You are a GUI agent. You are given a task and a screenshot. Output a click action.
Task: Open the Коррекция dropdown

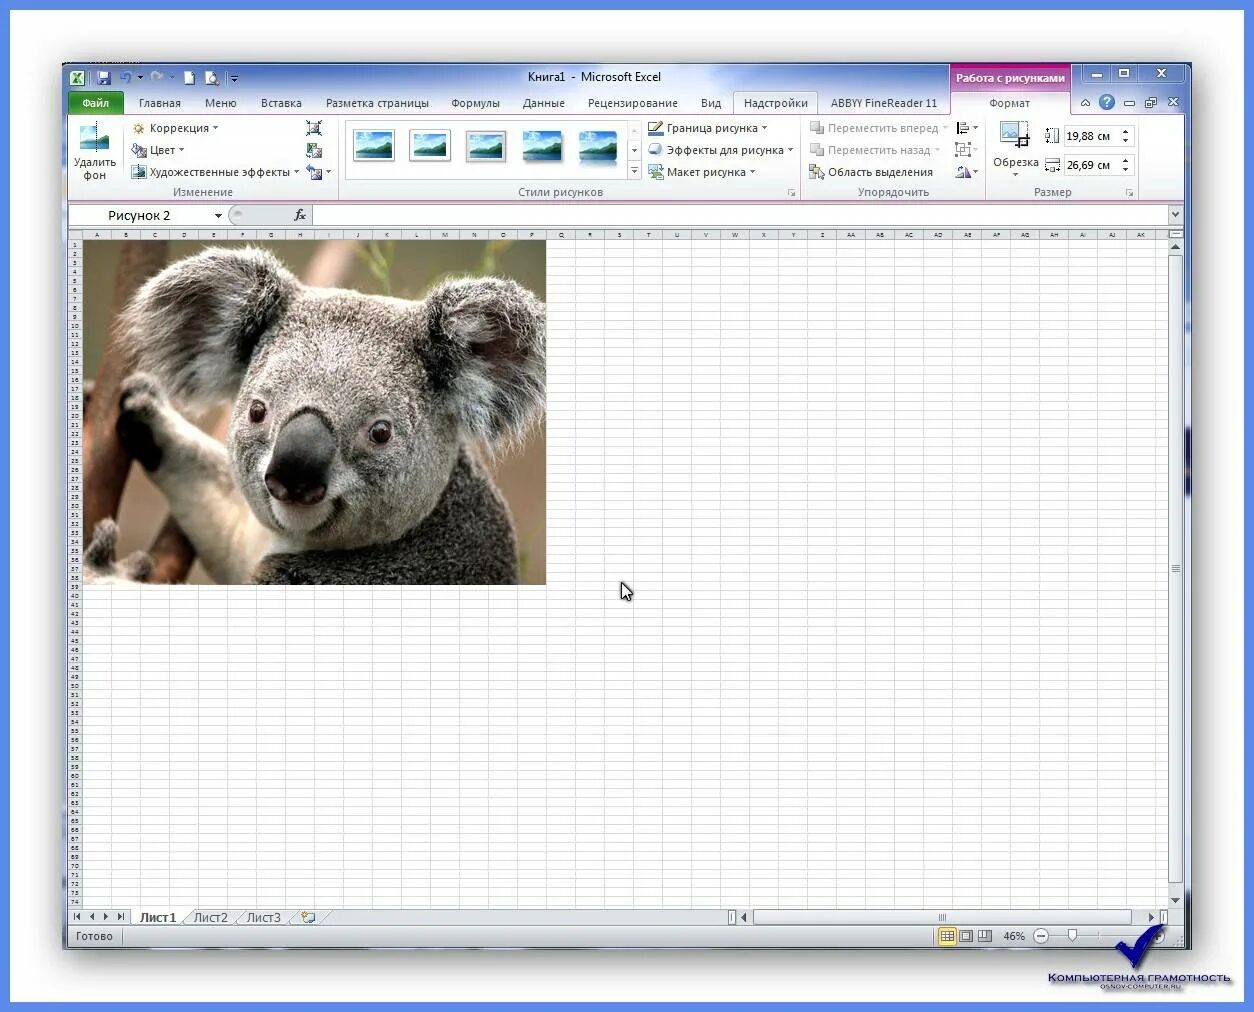coord(175,128)
